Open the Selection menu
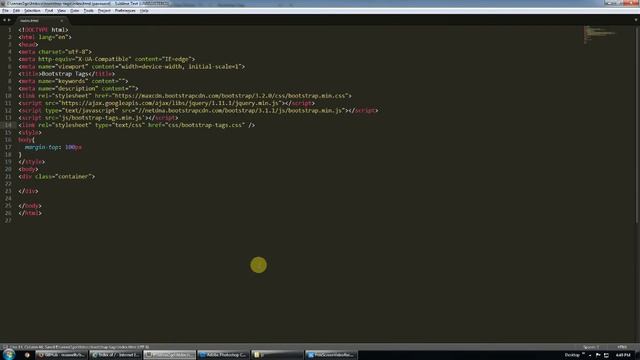Viewport: 640px width, 360px height. pyautogui.click(x=32, y=11)
